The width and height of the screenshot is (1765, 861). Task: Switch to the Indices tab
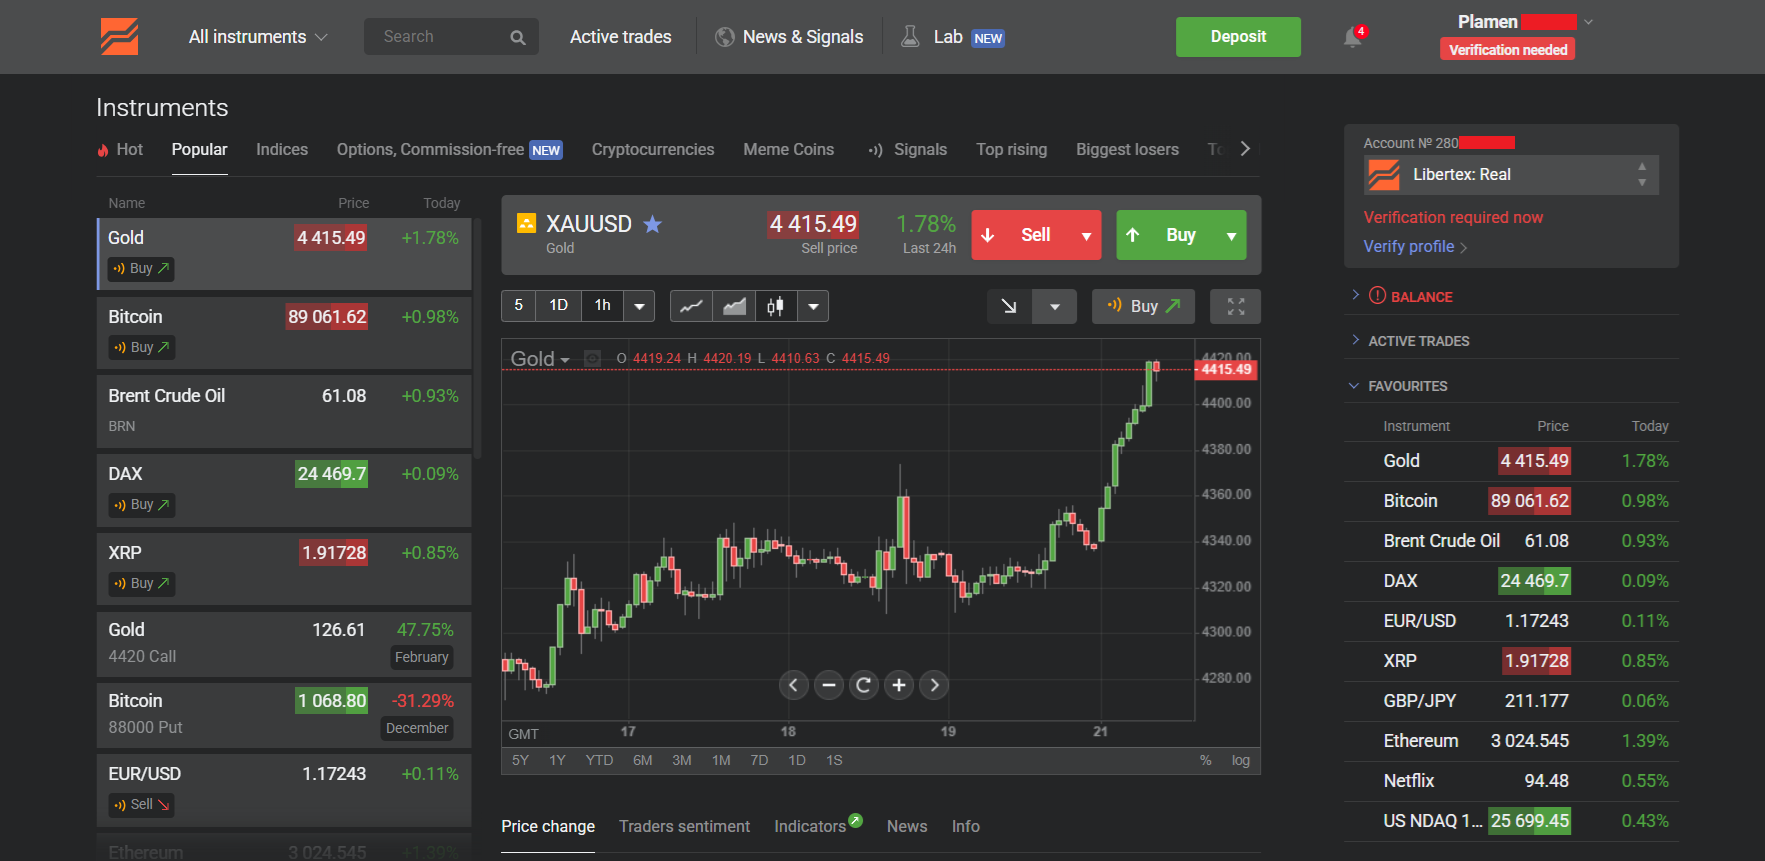click(282, 150)
